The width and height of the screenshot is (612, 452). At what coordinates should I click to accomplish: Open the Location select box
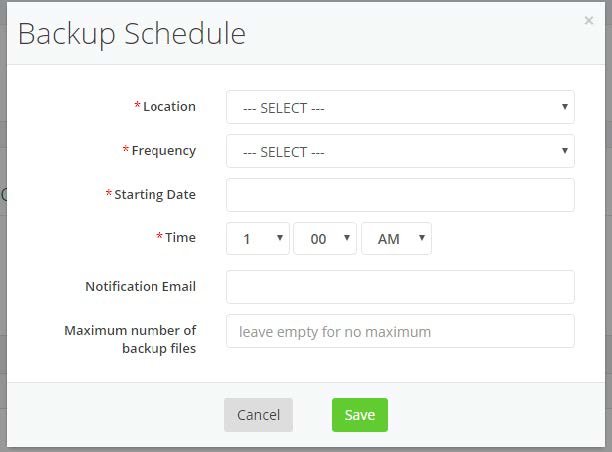400,108
